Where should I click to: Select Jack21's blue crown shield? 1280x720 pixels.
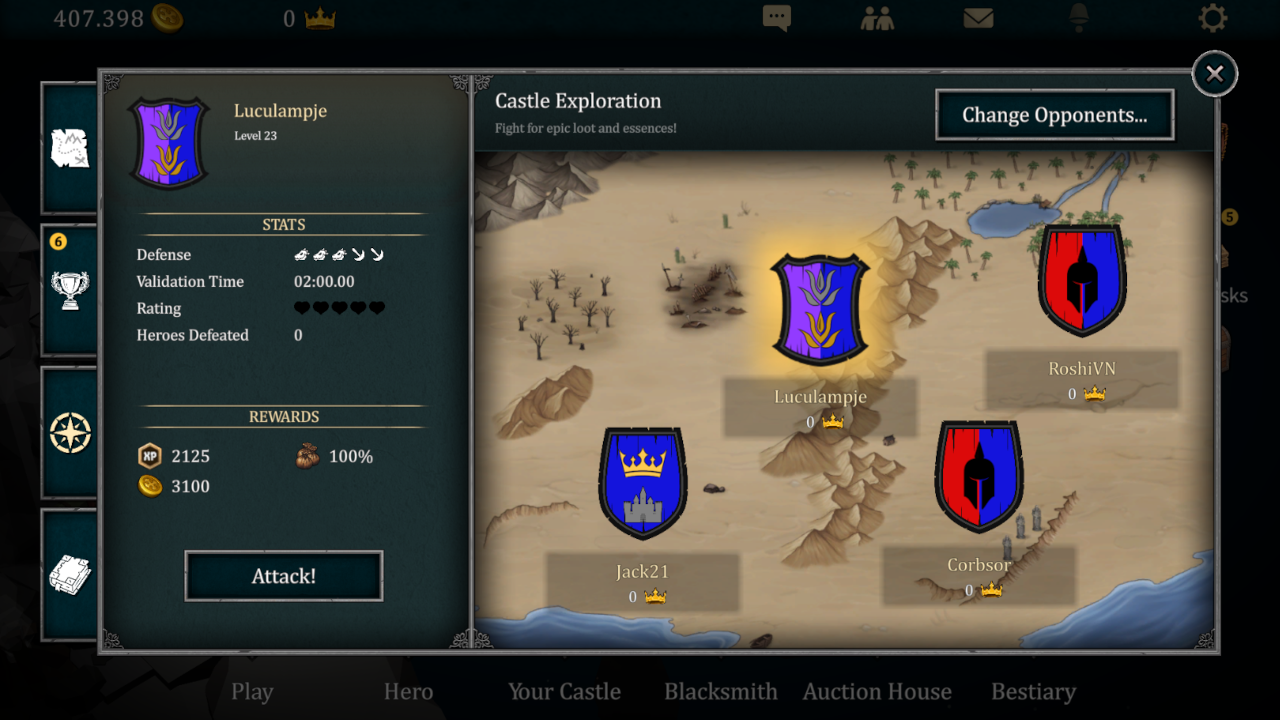pyautogui.click(x=643, y=483)
